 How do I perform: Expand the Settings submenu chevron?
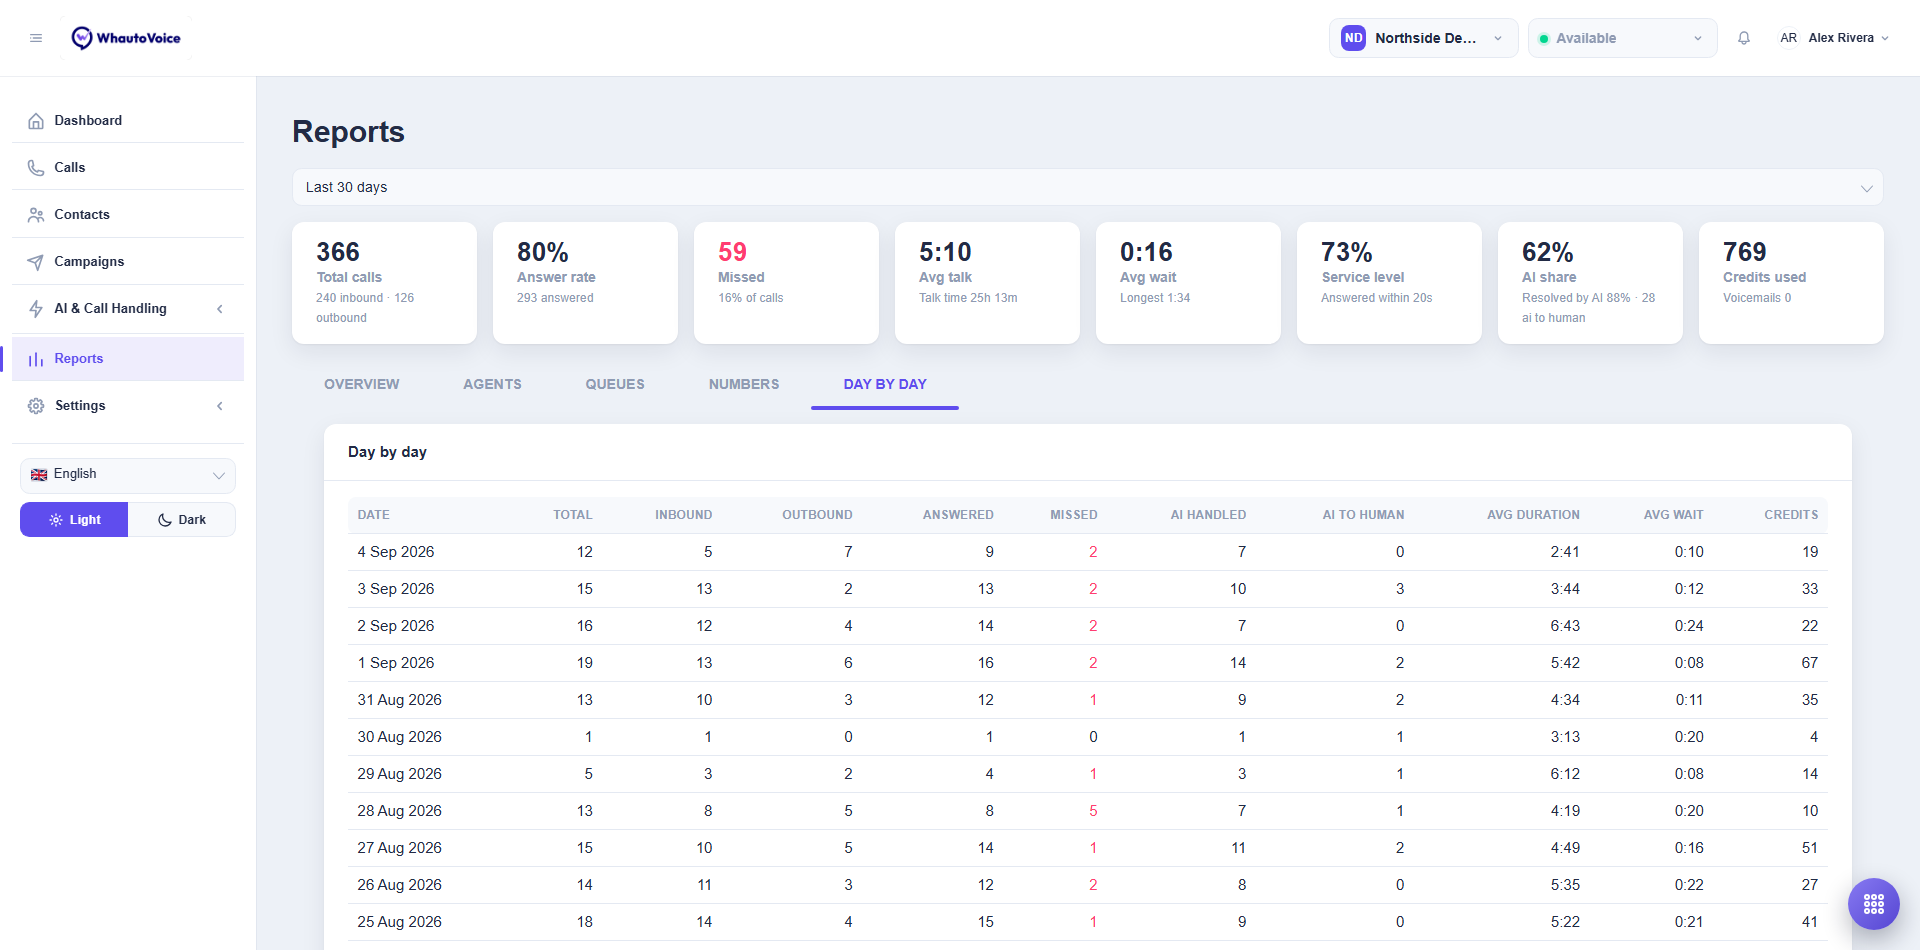pyautogui.click(x=220, y=406)
